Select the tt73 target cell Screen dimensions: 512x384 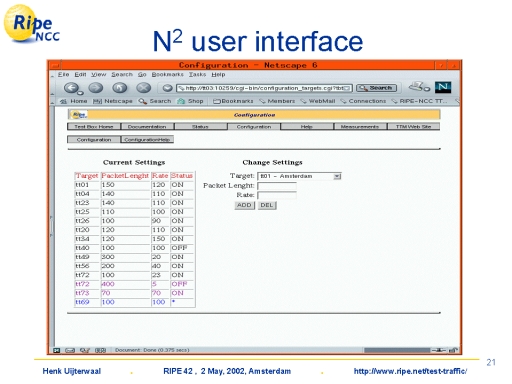click(87, 293)
